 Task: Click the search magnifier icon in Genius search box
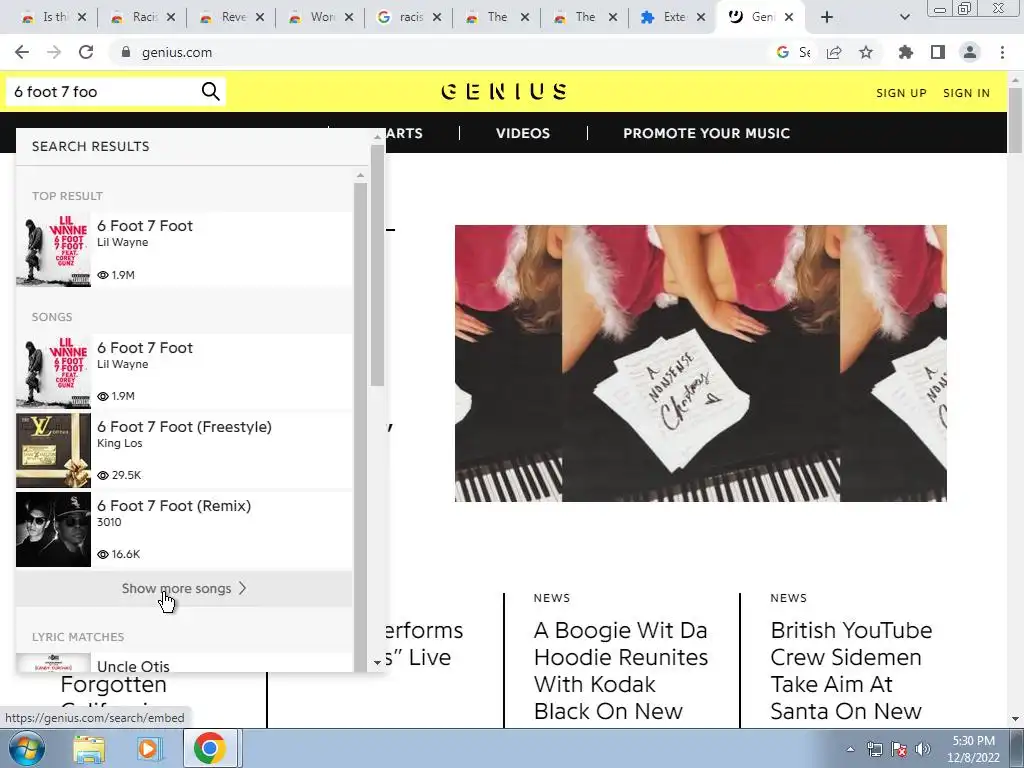[x=210, y=91]
